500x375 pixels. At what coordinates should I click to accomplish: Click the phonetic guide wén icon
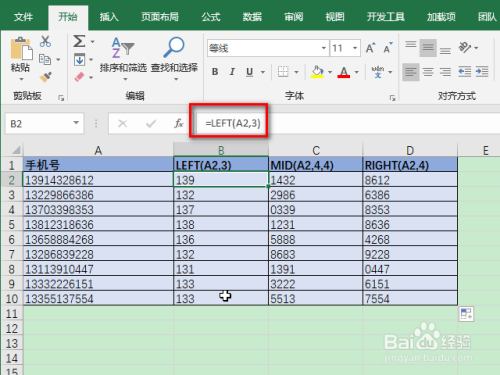378,72
